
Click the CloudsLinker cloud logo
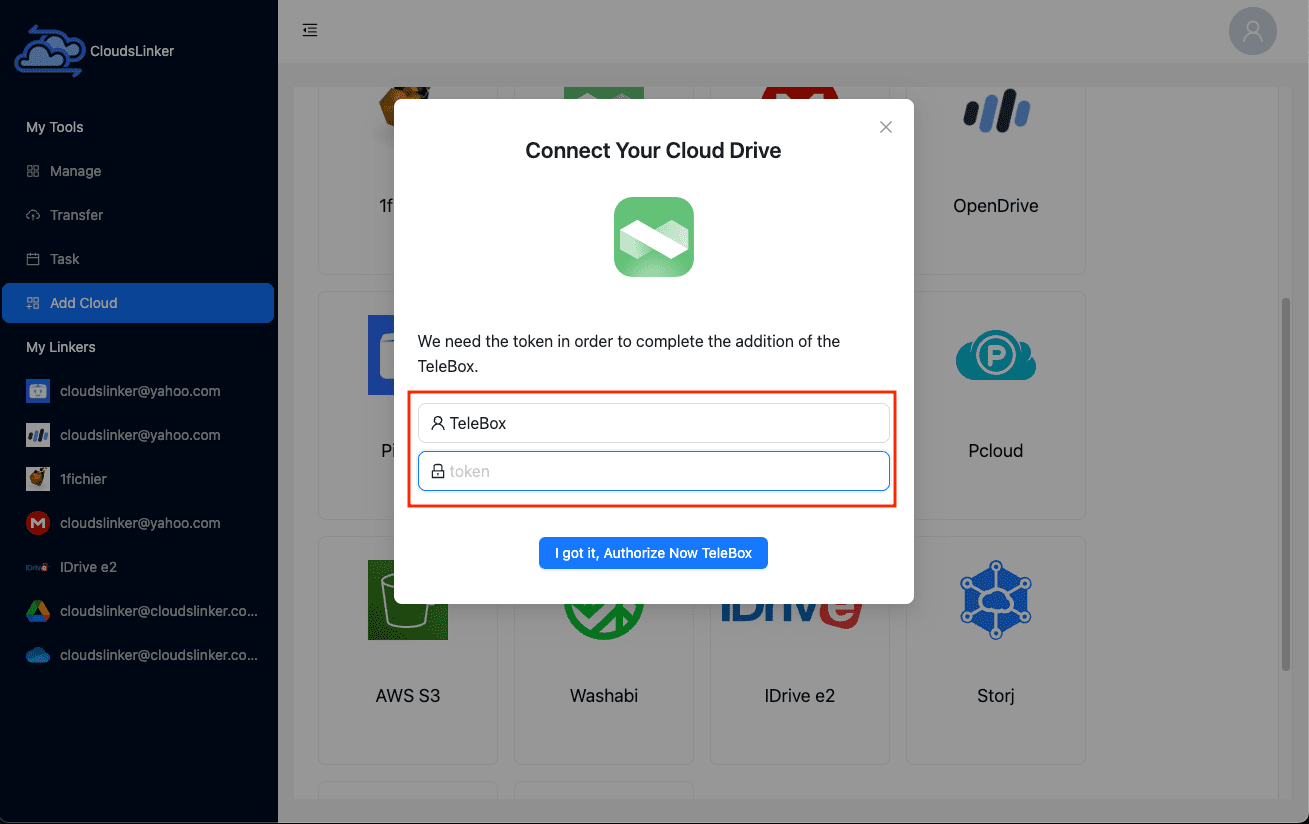click(x=49, y=51)
